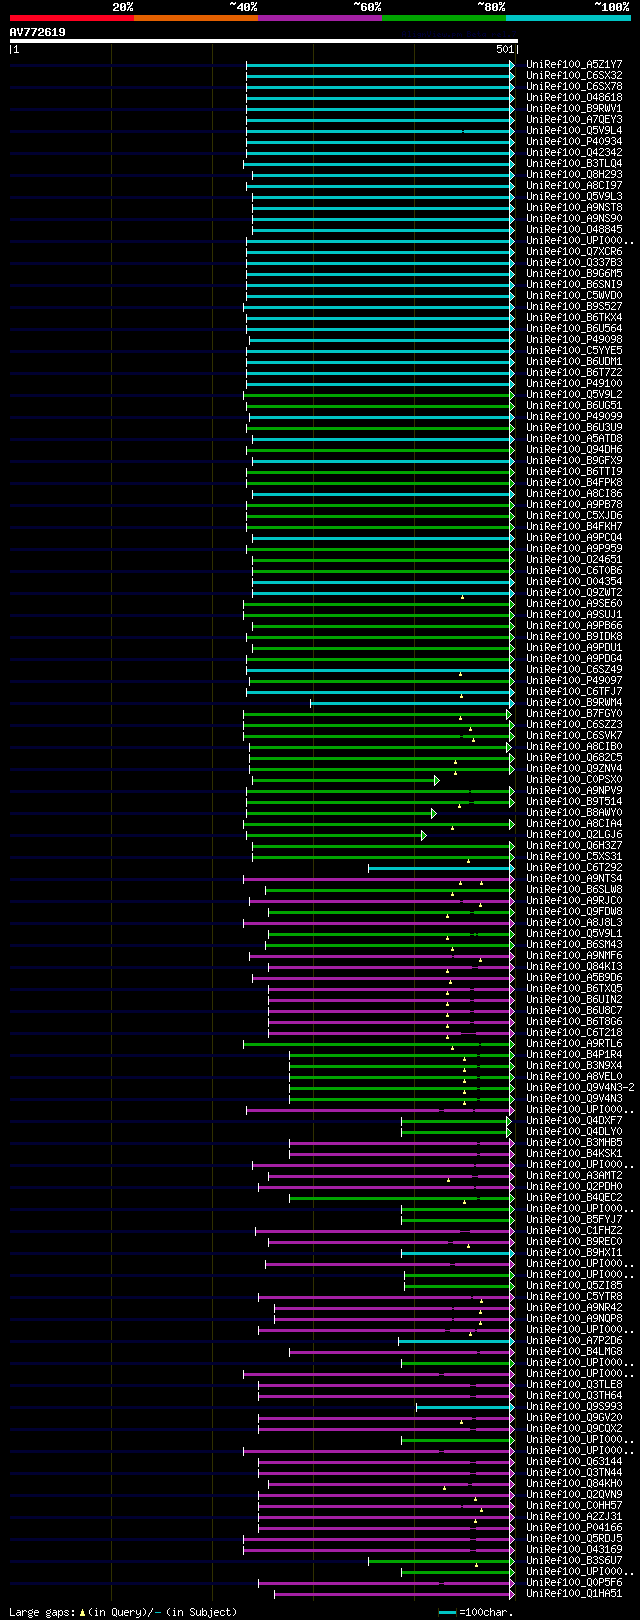Open hit UniRef100_O48618
Image resolution: width=640 pixels, height=1620 pixels.
574,98
